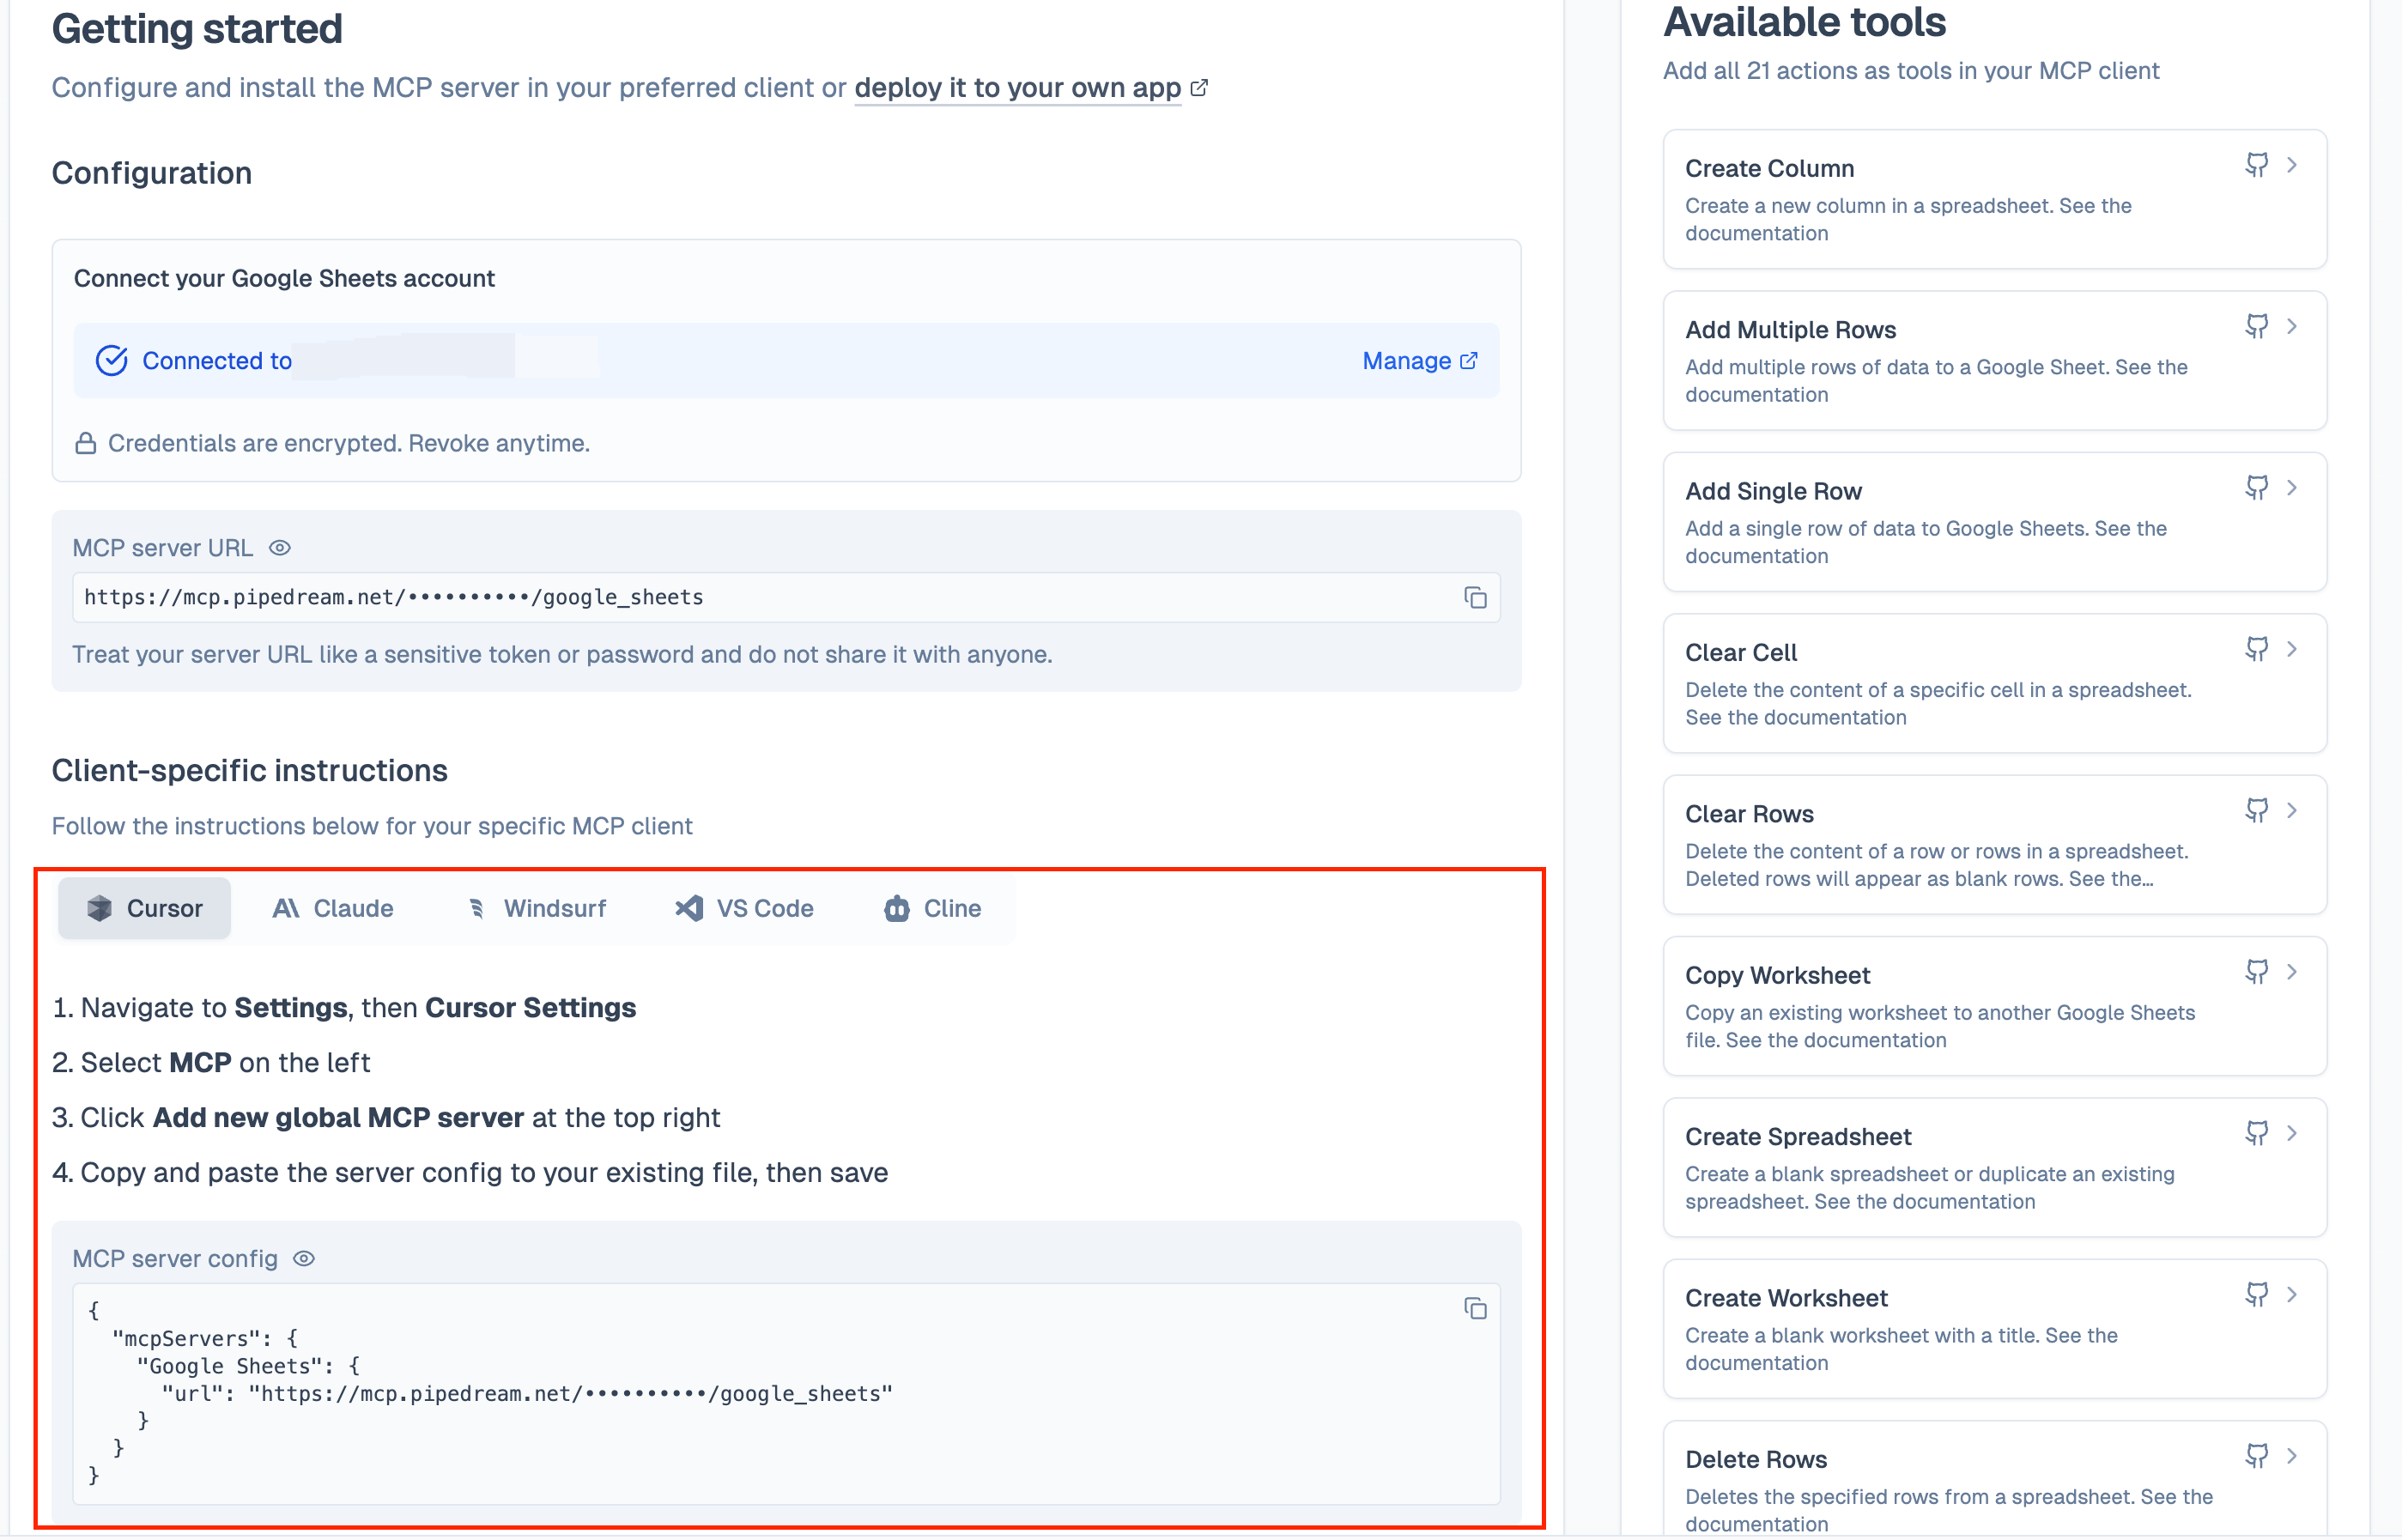This screenshot has width=2402, height=1540.
Task: Copy the MCP server config JSON
Action: (x=1475, y=1308)
